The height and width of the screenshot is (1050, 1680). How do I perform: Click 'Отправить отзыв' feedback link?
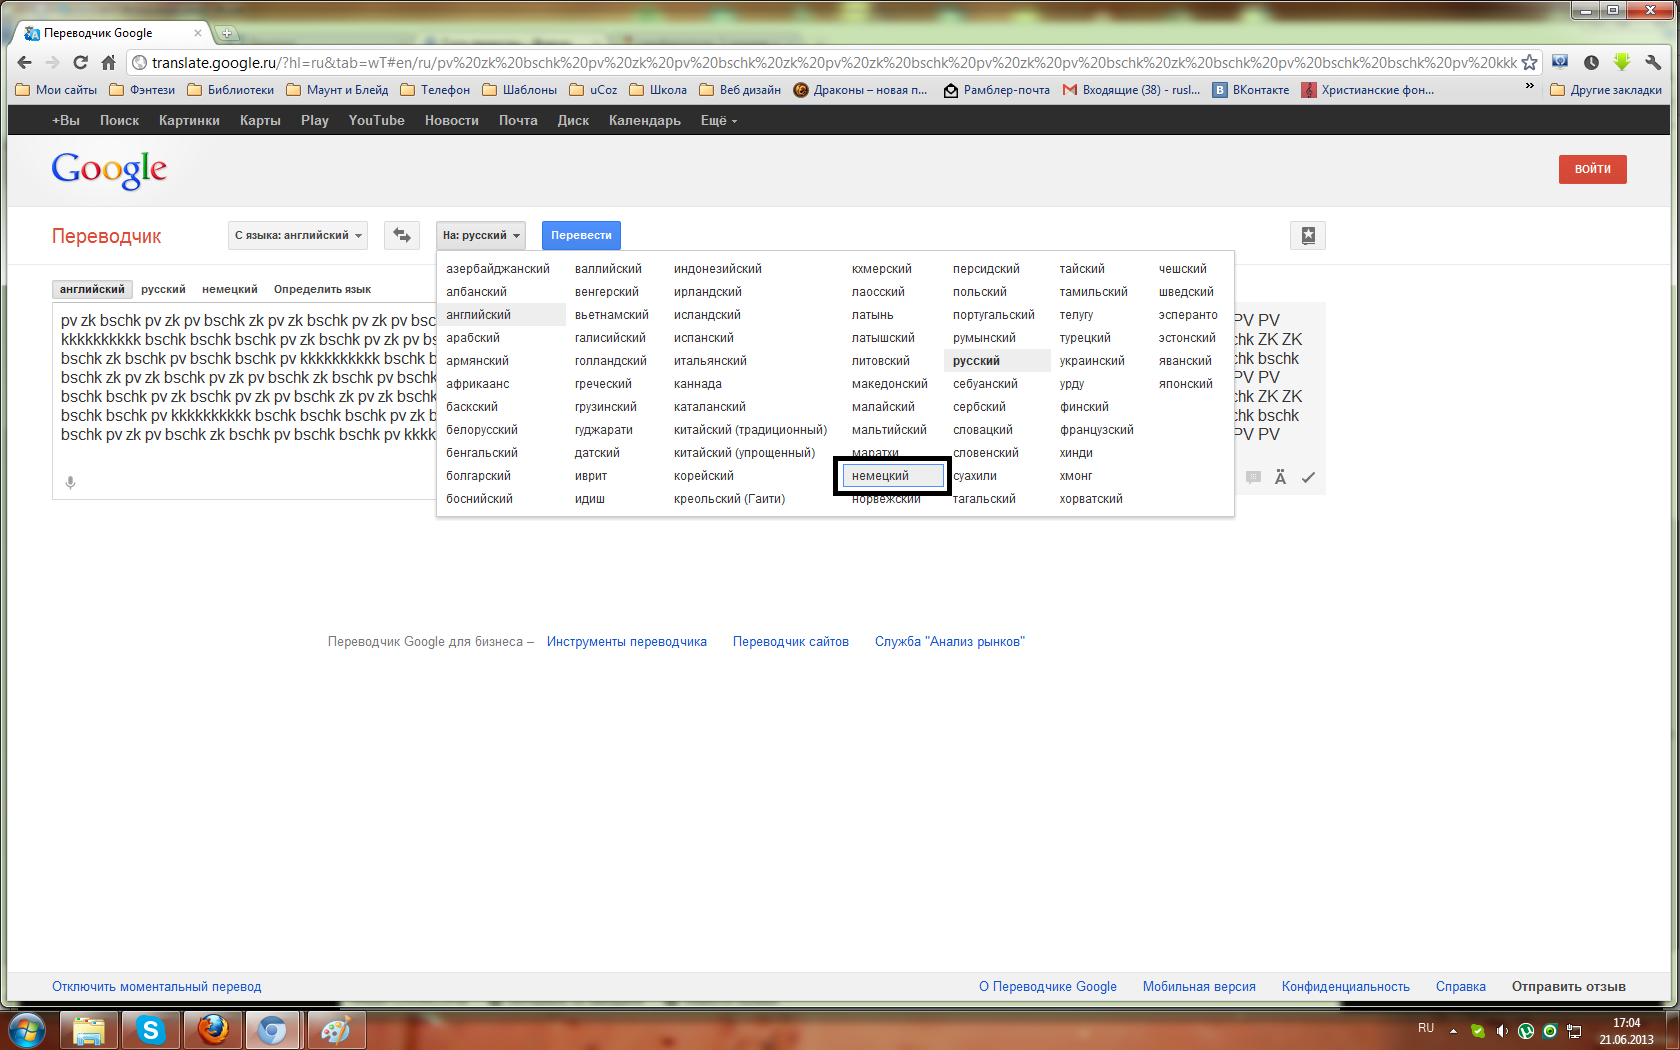(x=1568, y=987)
